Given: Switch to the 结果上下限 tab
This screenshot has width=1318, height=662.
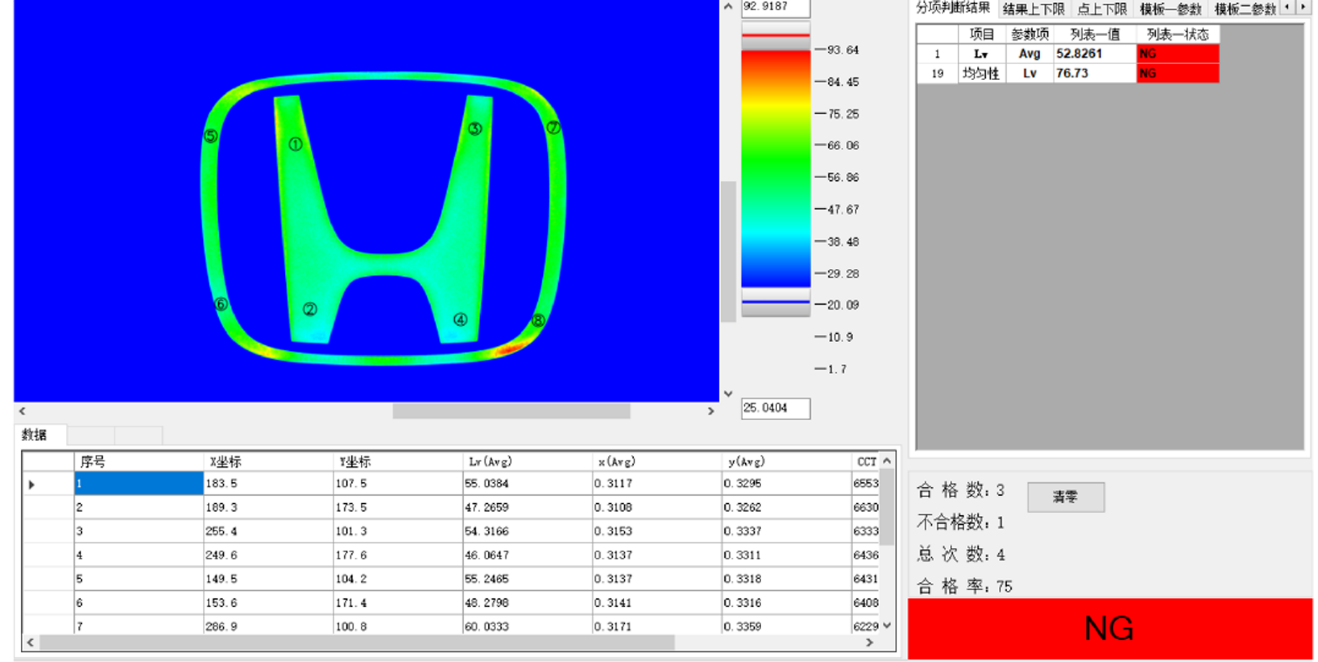Looking at the screenshot, I should click(x=1033, y=9).
